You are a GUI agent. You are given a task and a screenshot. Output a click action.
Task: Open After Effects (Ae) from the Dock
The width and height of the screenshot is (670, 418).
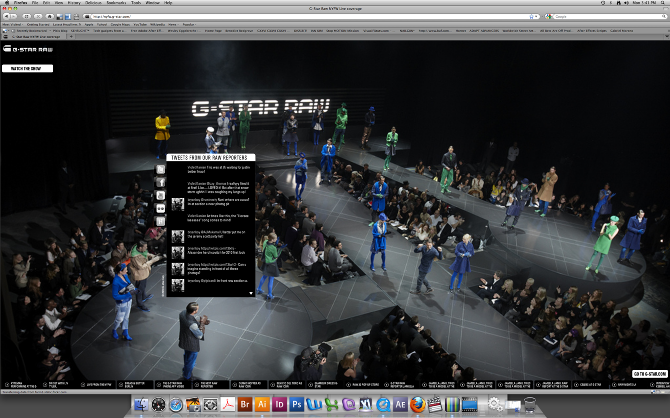pos(400,404)
